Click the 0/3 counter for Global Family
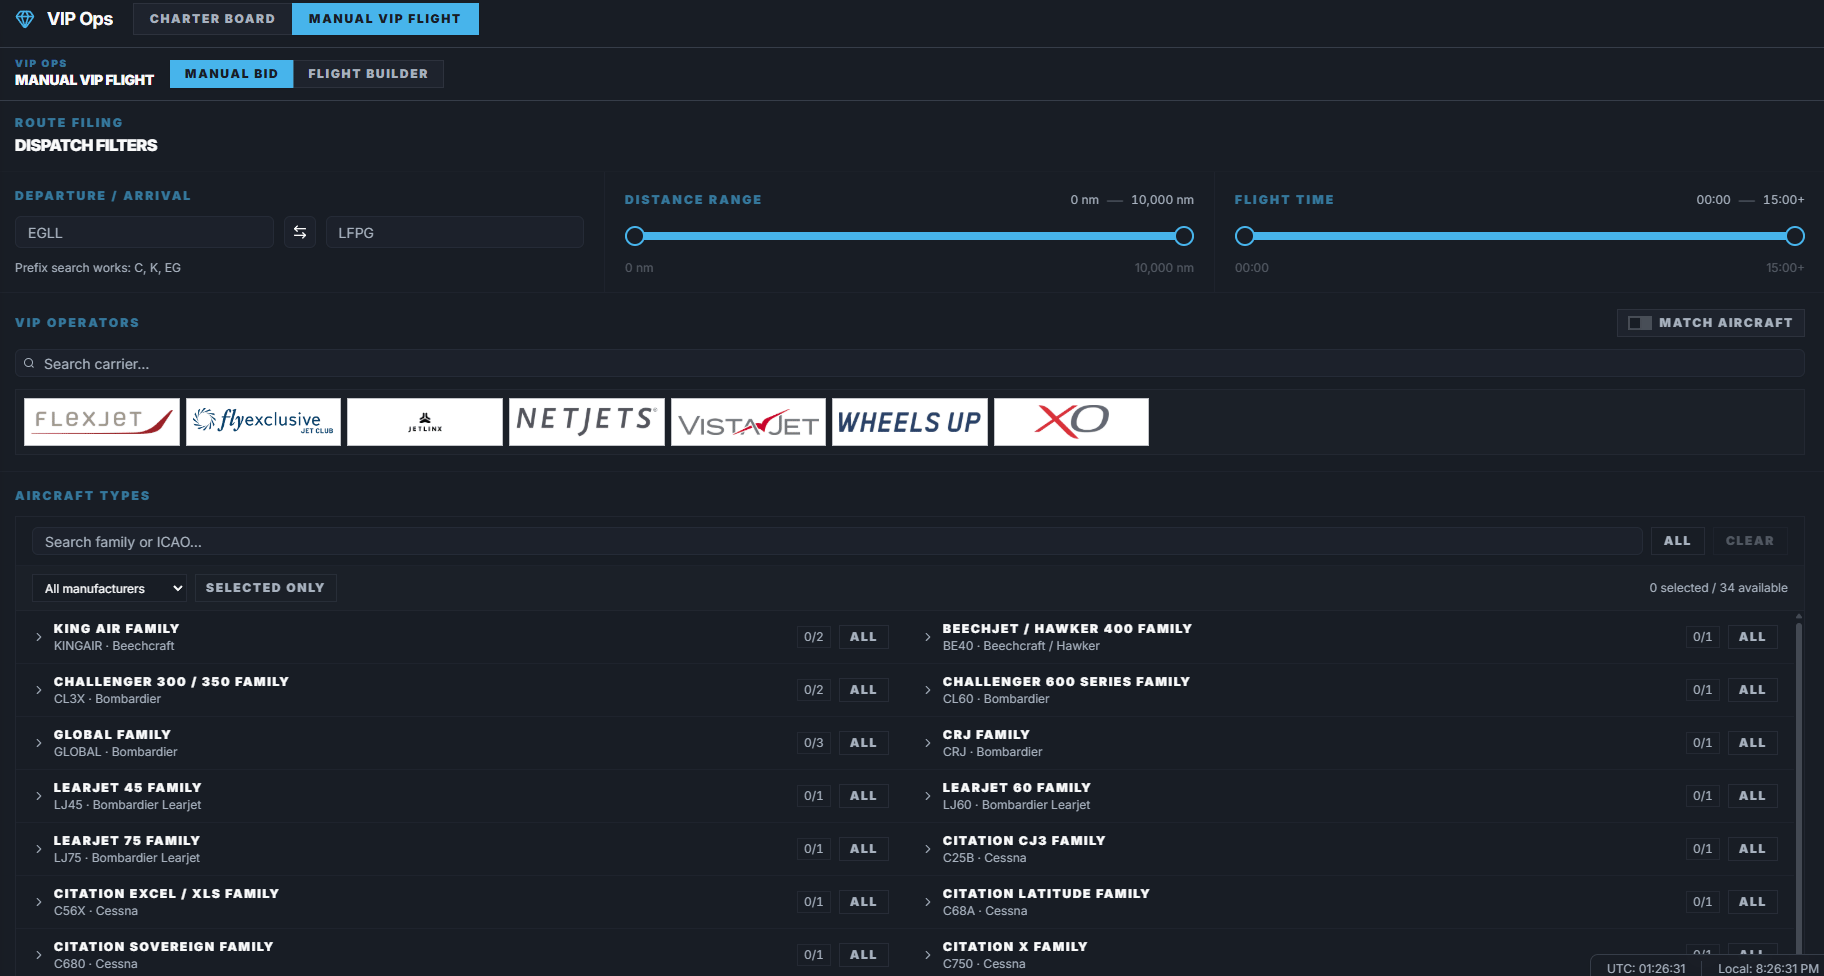1824x976 pixels. click(x=814, y=743)
